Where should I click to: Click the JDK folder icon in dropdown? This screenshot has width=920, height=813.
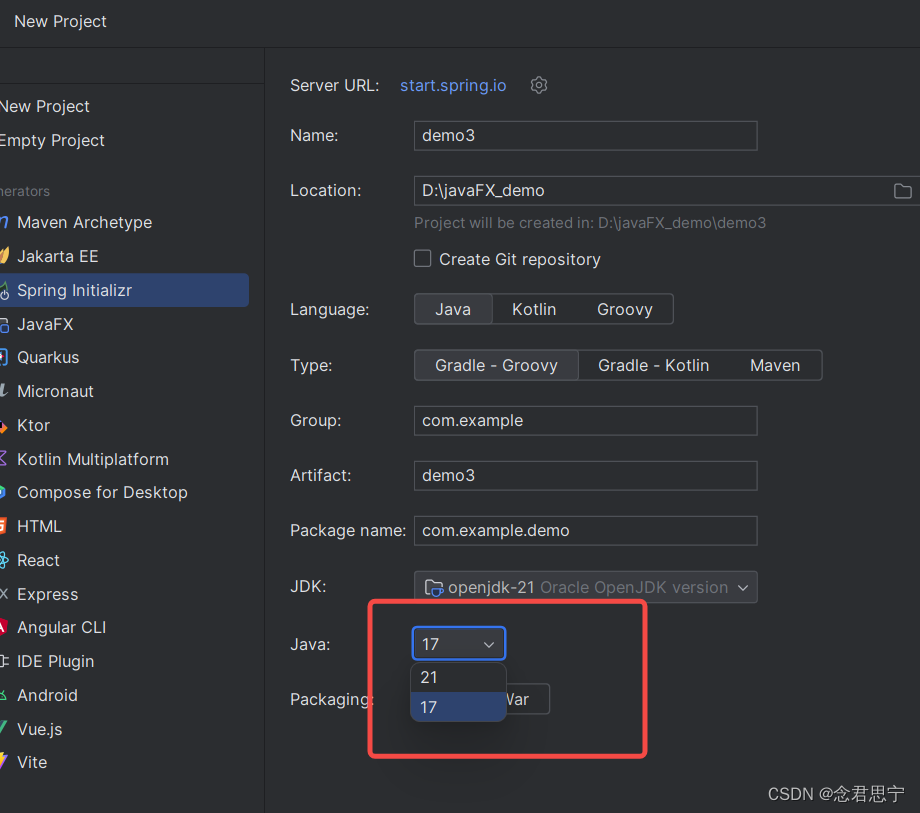434,588
